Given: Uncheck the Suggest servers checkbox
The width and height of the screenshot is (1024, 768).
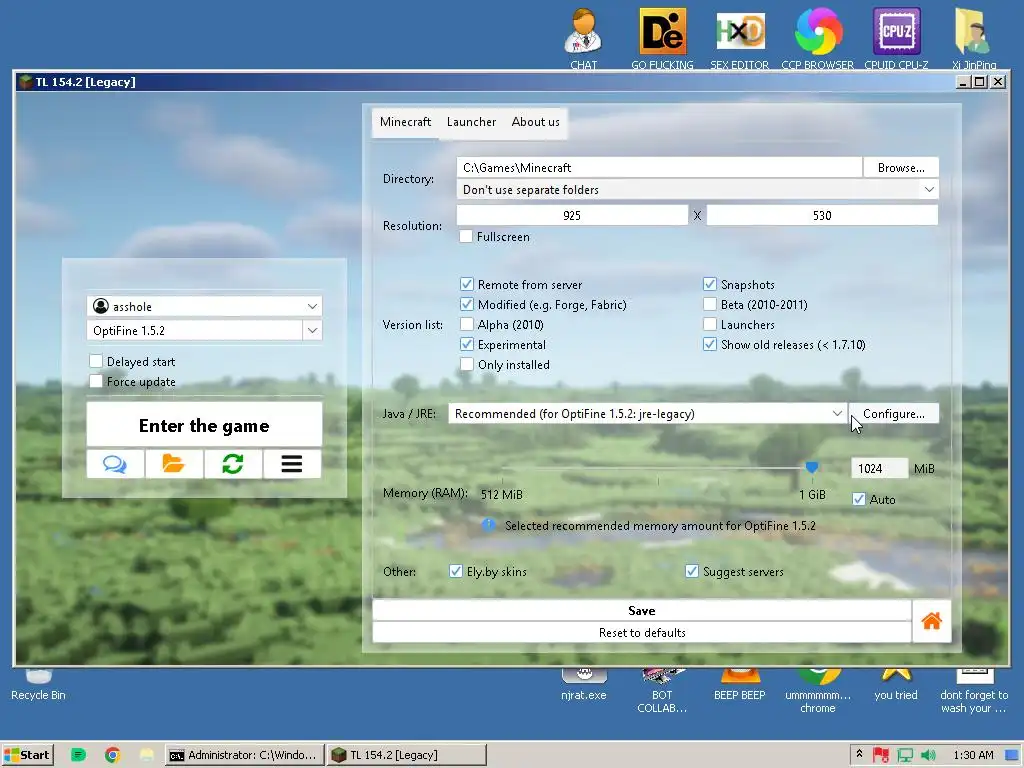Looking at the screenshot, I should [x=692, y=571].
